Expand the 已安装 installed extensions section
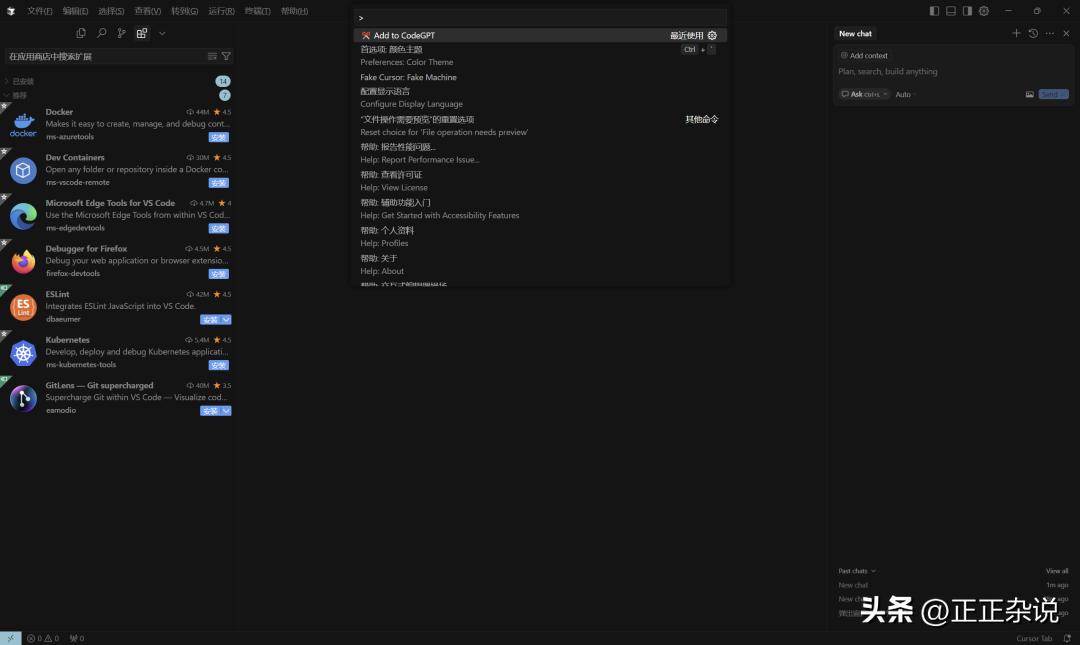 (x=23, y=81)
